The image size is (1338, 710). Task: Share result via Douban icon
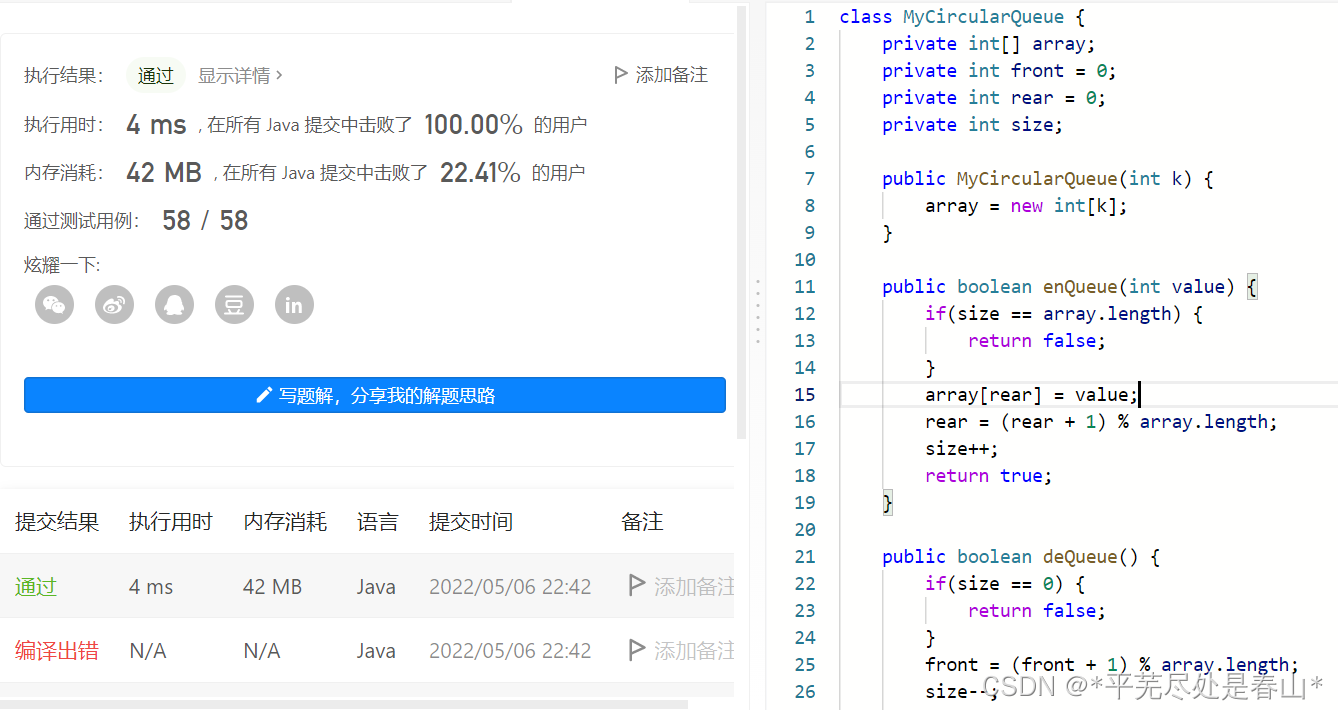[234, 305]
